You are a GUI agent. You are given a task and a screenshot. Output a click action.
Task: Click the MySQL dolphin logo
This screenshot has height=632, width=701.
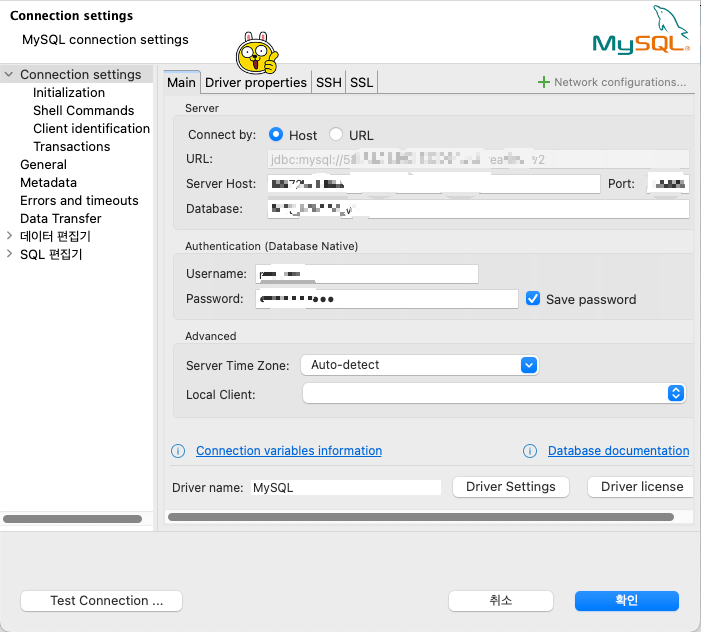[x=641, y=30]
